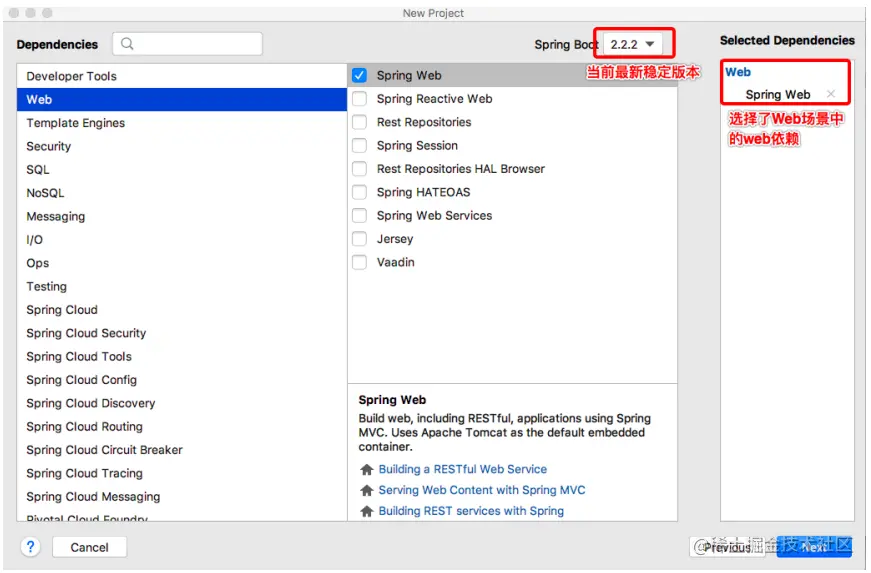
Task: Select Spring Cloud Config category
Action: click(182, 379)
